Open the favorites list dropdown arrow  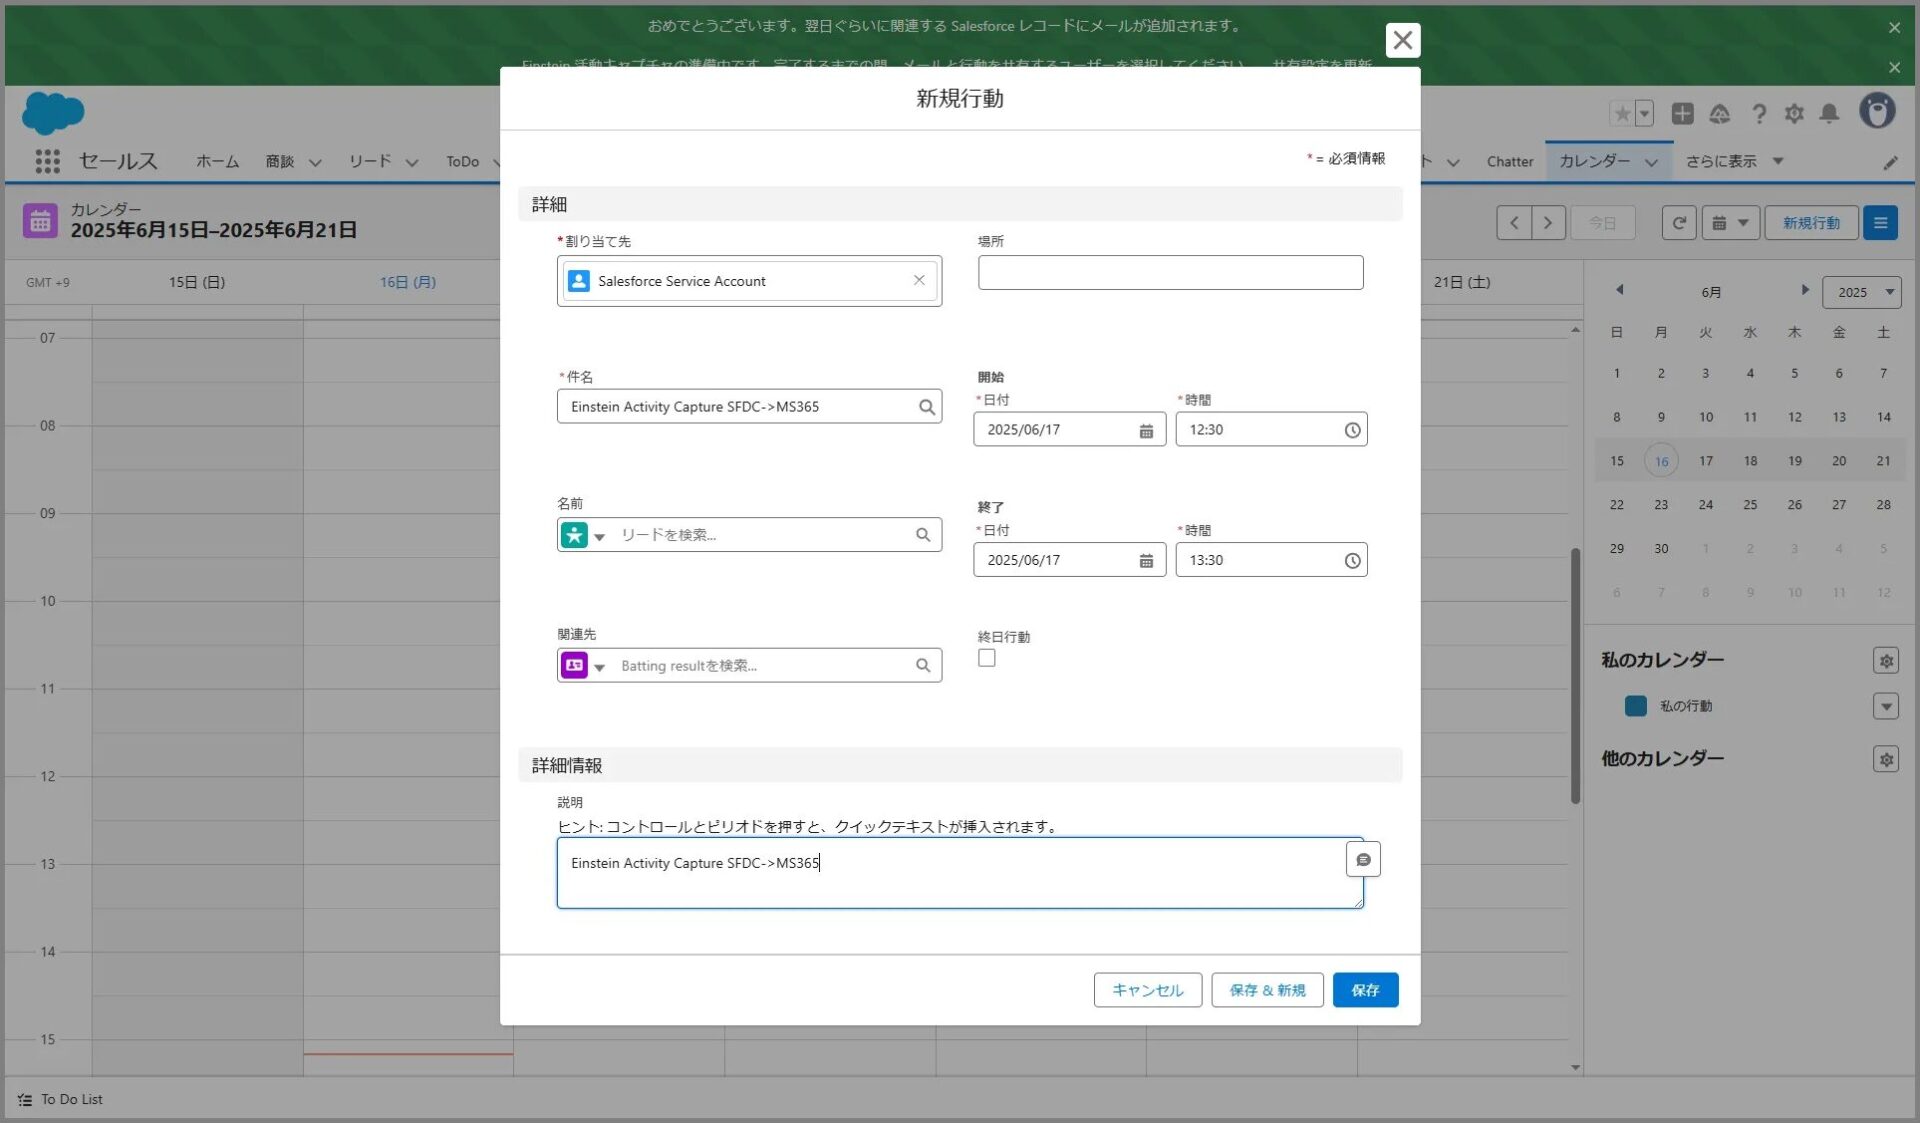coord(1644,114)
